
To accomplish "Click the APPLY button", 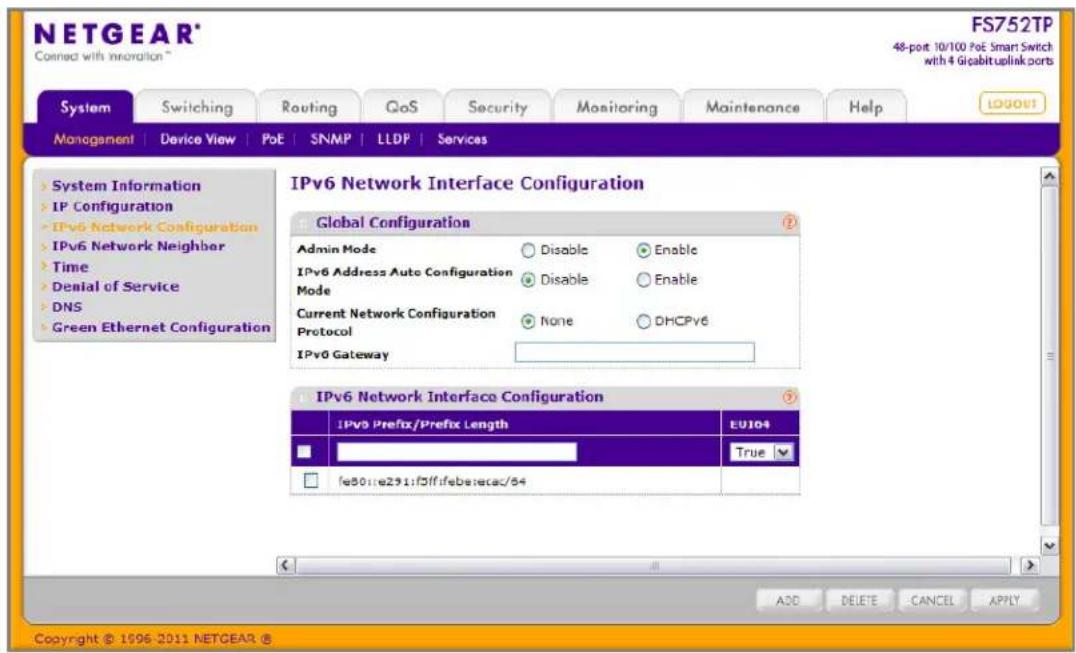I will [1004, 601].
